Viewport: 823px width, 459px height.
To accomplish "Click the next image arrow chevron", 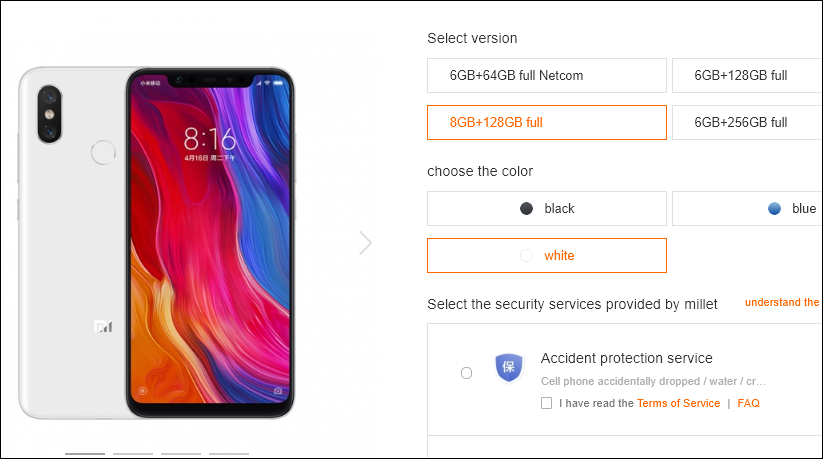I will point(366,243).
